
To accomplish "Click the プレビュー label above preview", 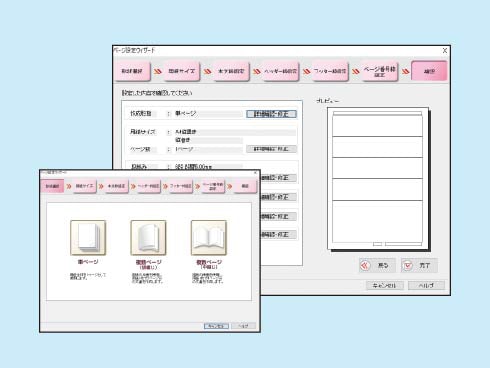I will pos(327,101).
